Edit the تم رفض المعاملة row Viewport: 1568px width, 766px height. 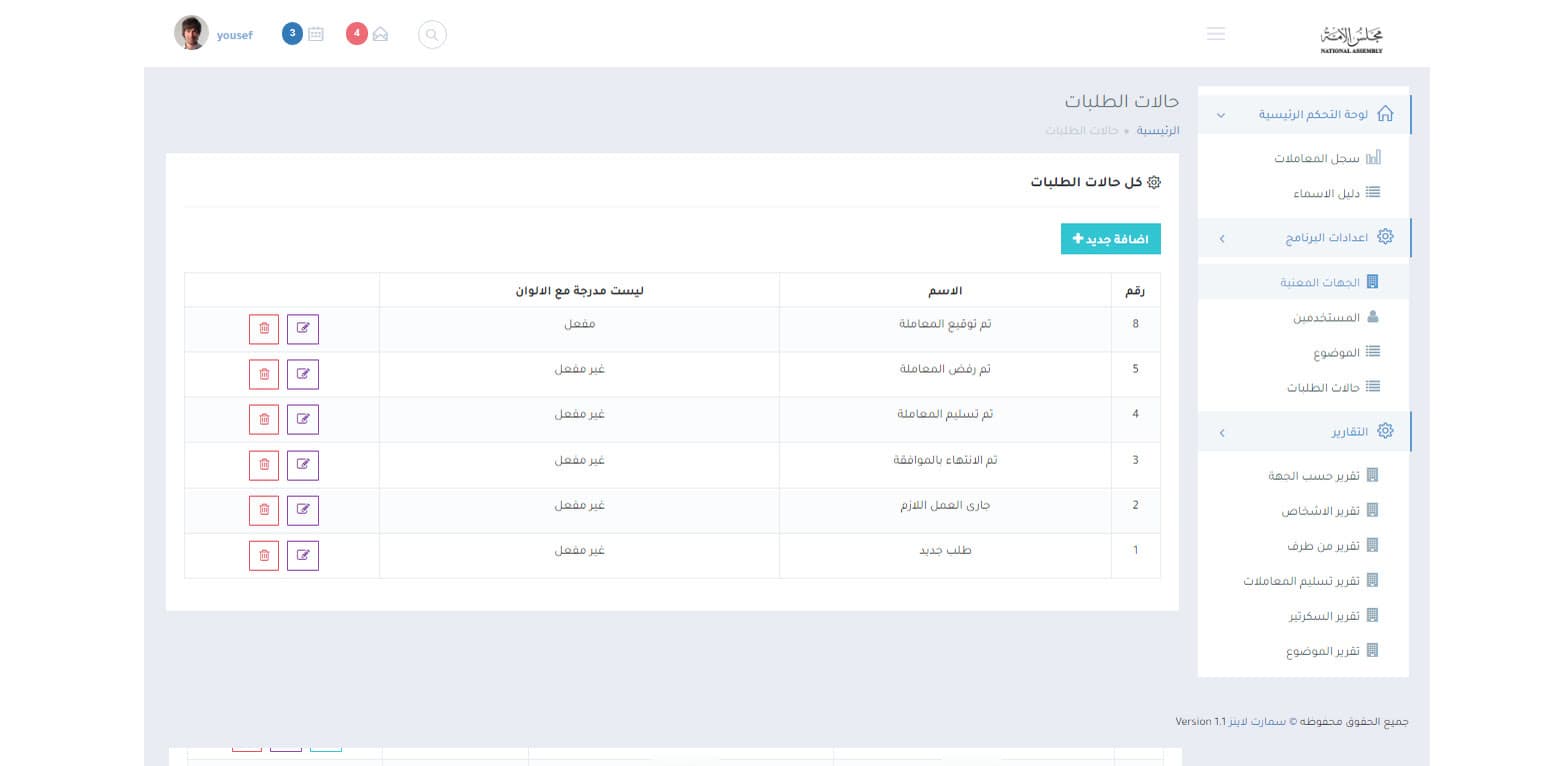pos(303,374)
